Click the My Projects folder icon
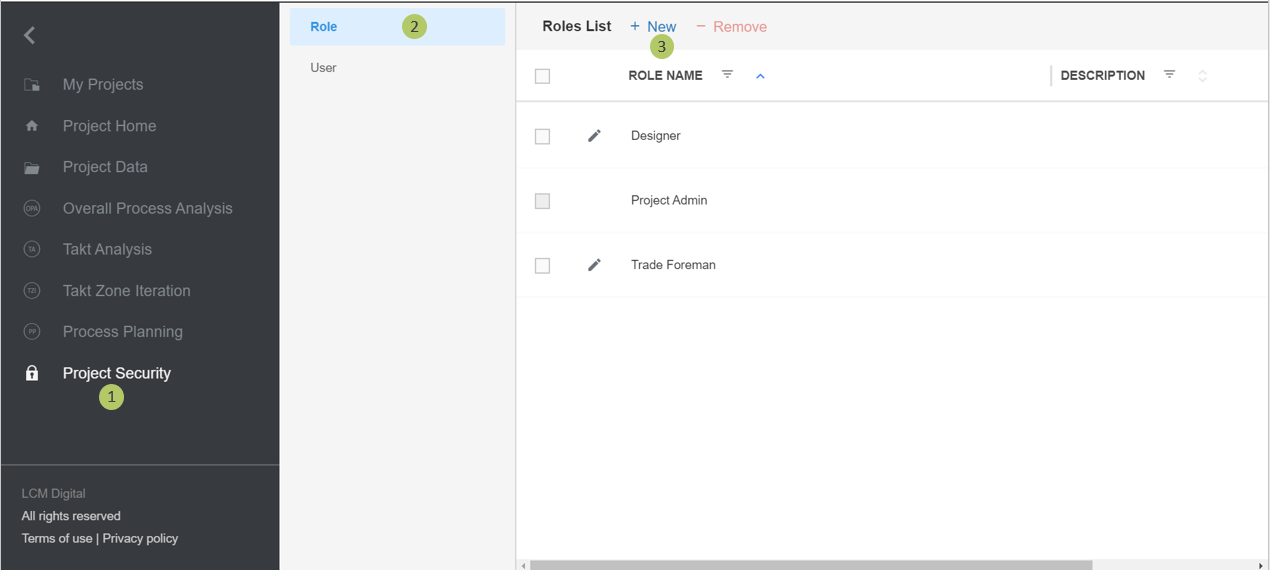The image size is (1270, 570). coord(32,85)
